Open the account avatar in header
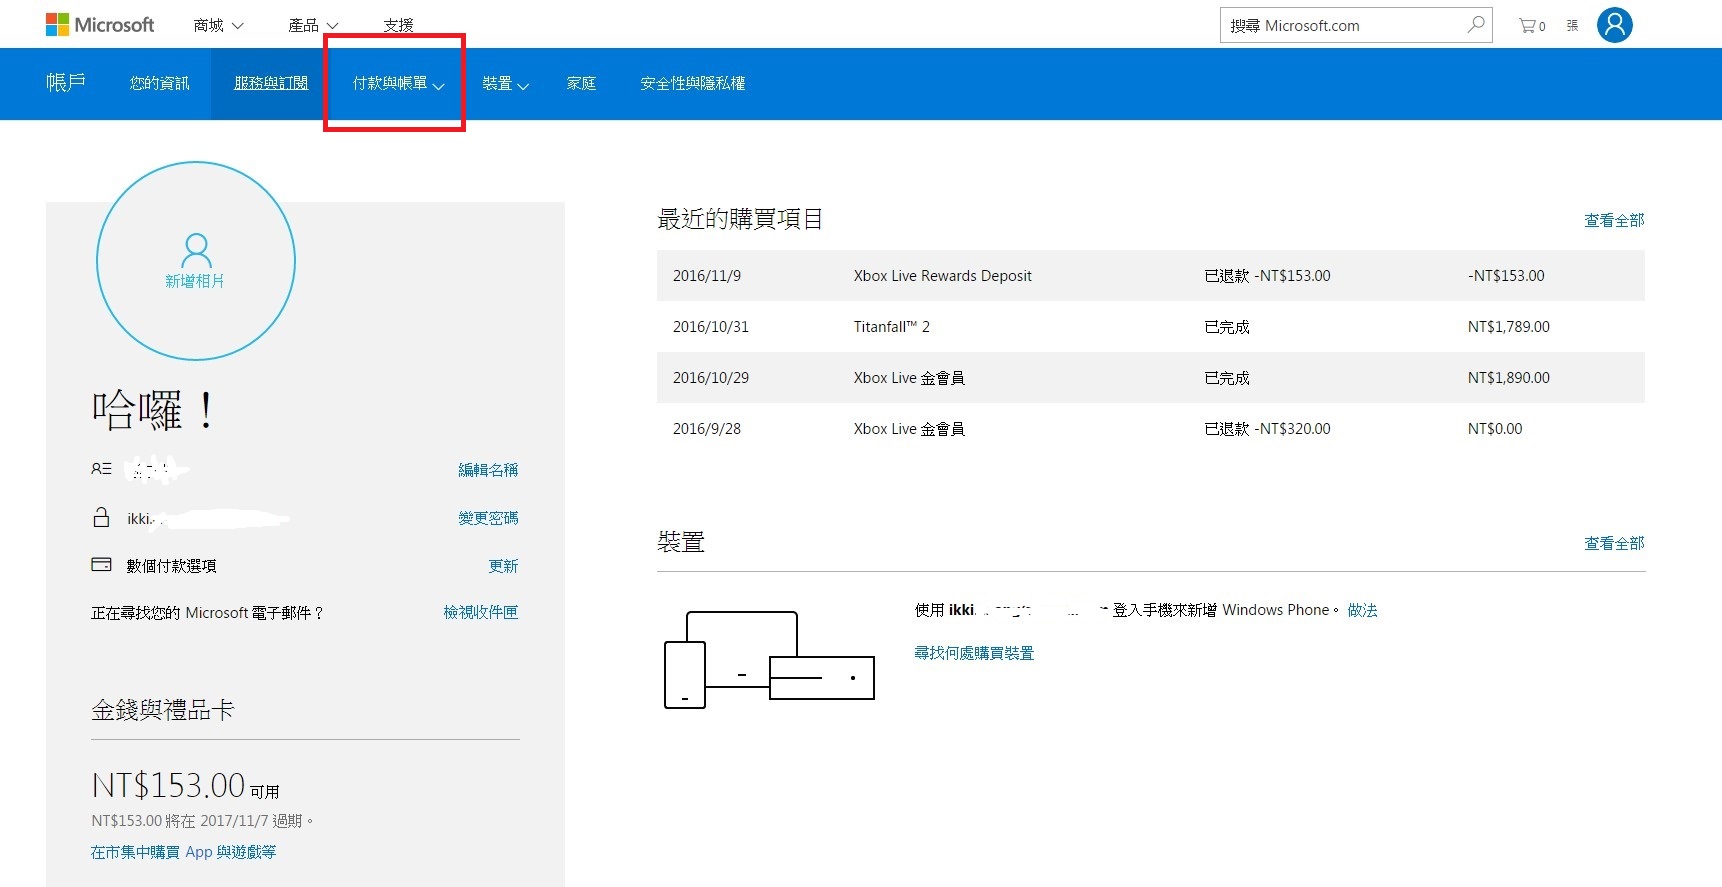Image resolution: width=1722 pixels, height=887 pixels. click(1614, 25)
